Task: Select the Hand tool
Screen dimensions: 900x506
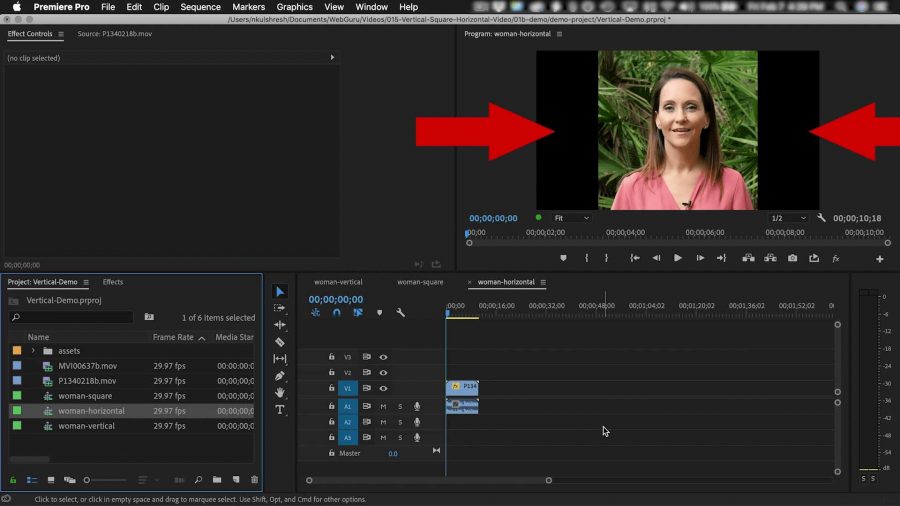Action: coord(280,393)
